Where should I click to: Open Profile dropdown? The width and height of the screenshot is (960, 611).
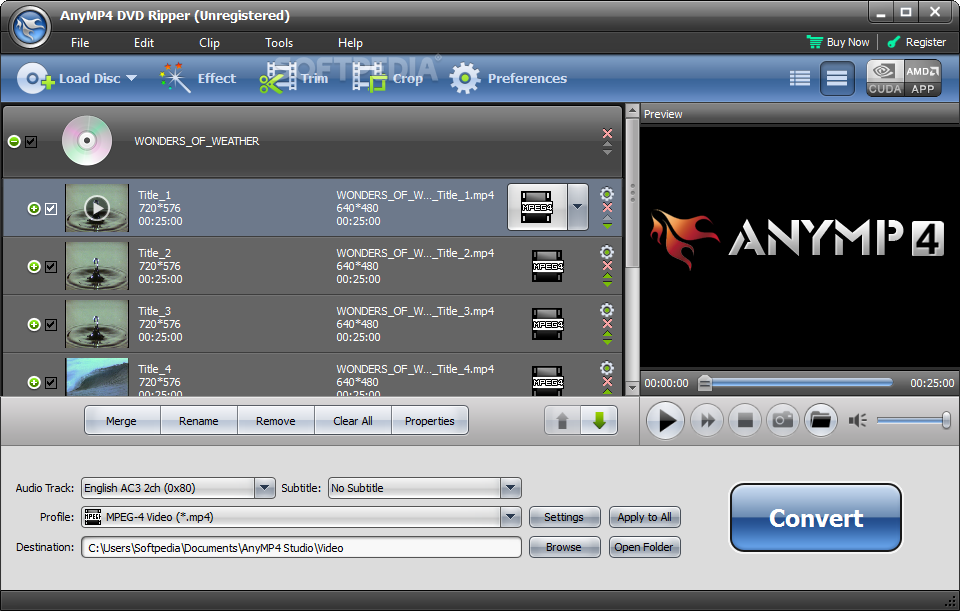pos(511,517)
